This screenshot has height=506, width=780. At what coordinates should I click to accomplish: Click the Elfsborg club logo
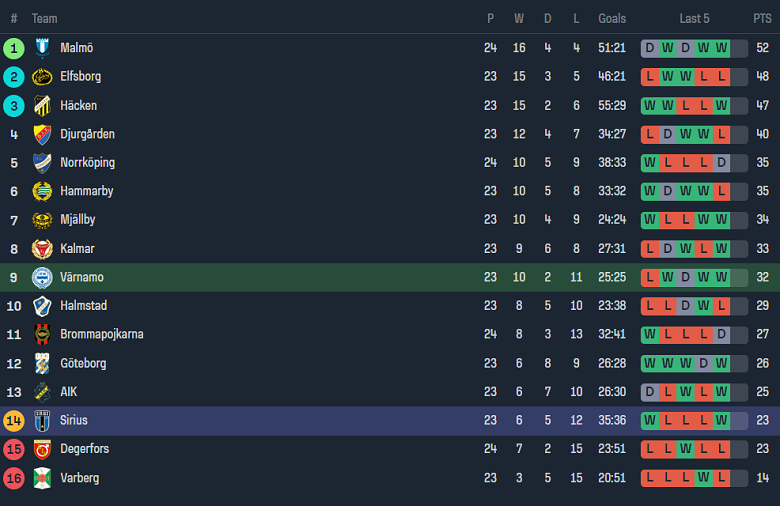[42, 77]
